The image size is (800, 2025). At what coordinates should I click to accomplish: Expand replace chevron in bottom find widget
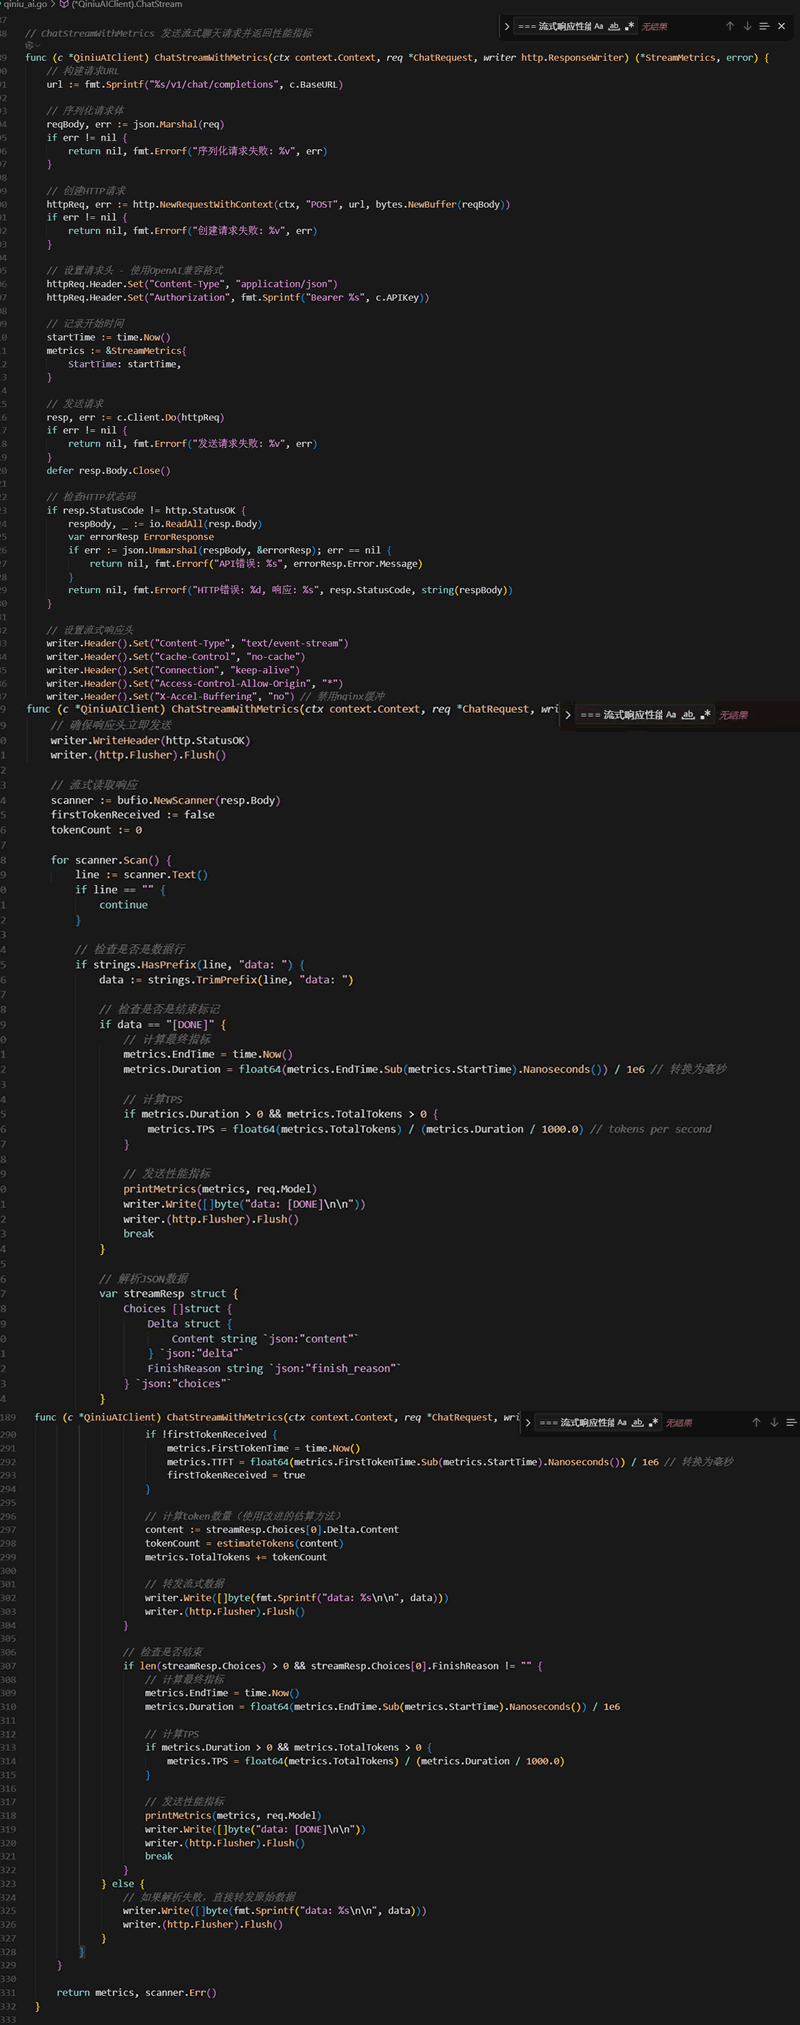pos(528,1422)
